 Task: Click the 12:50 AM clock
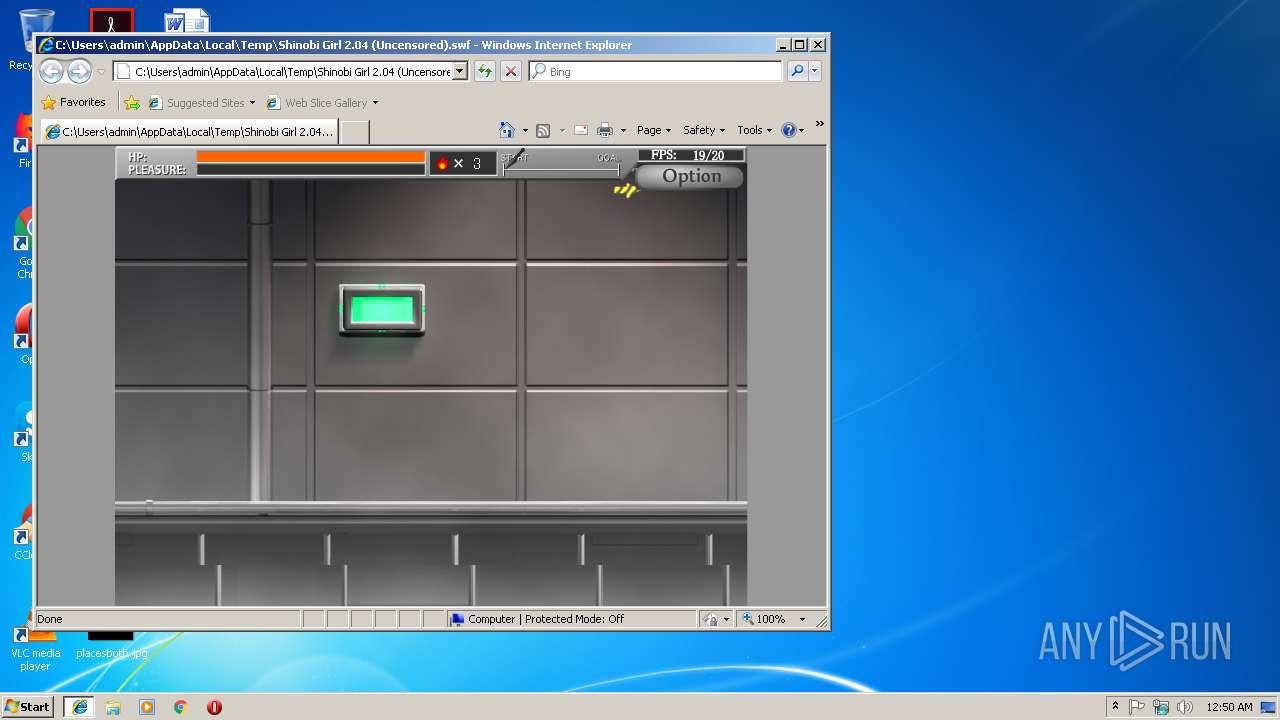tap(1229, 707)
